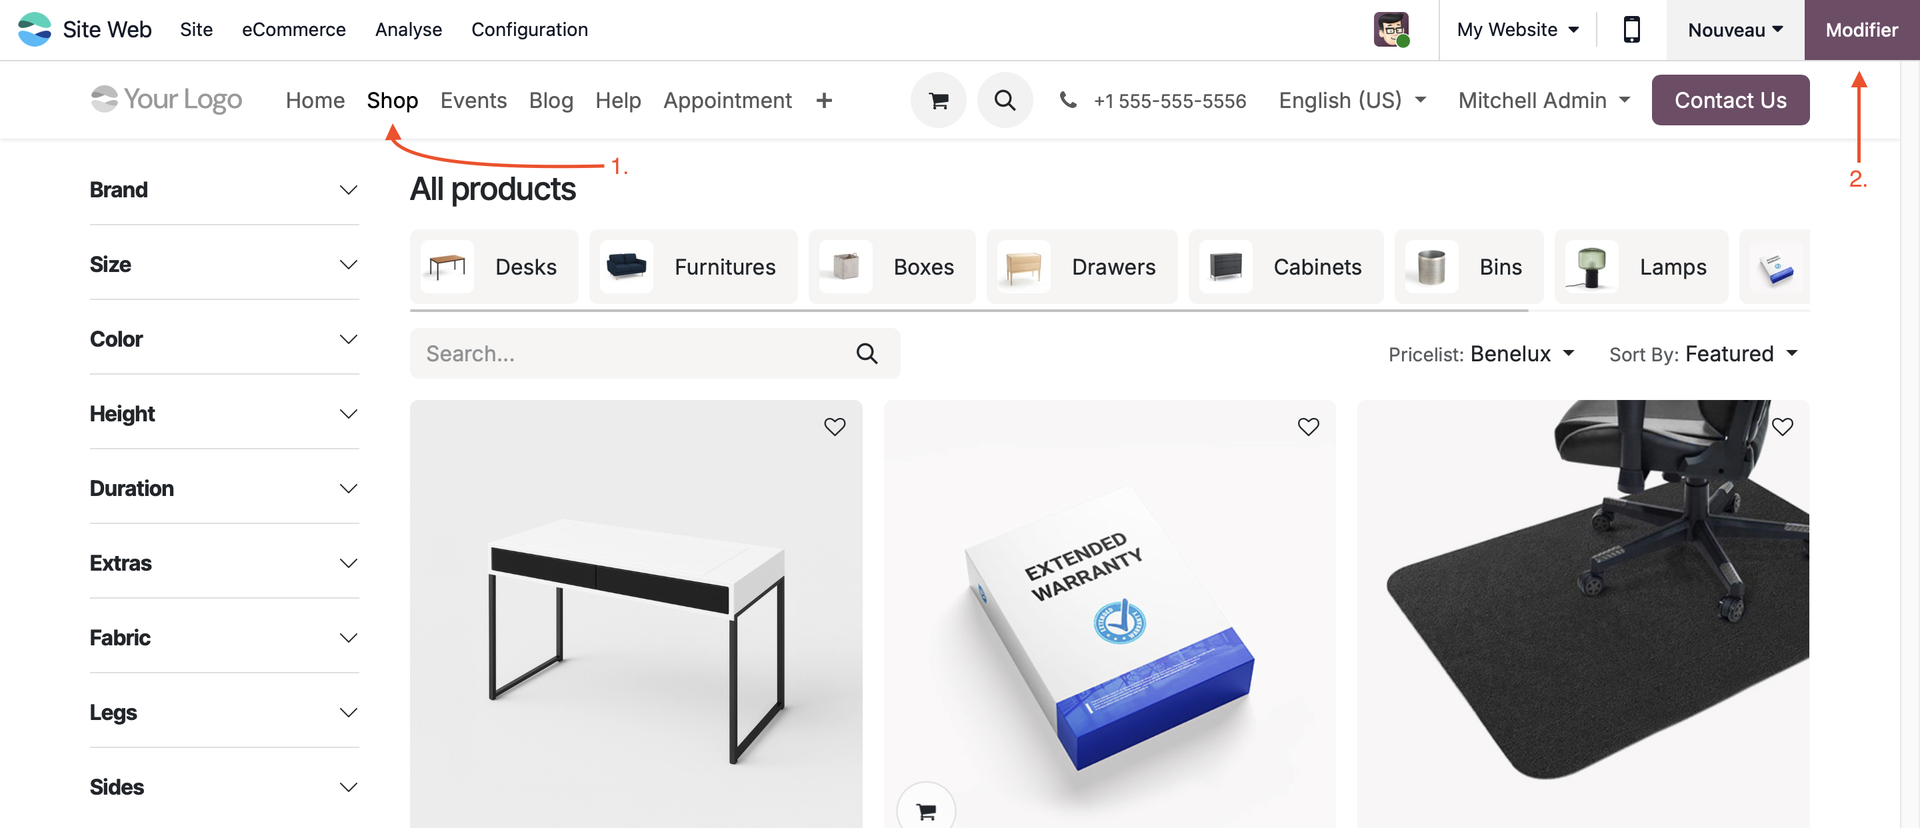Toggle wishlist heart on chair mat product
The width and height of the screenshot is (1920, 828).
1782,427
